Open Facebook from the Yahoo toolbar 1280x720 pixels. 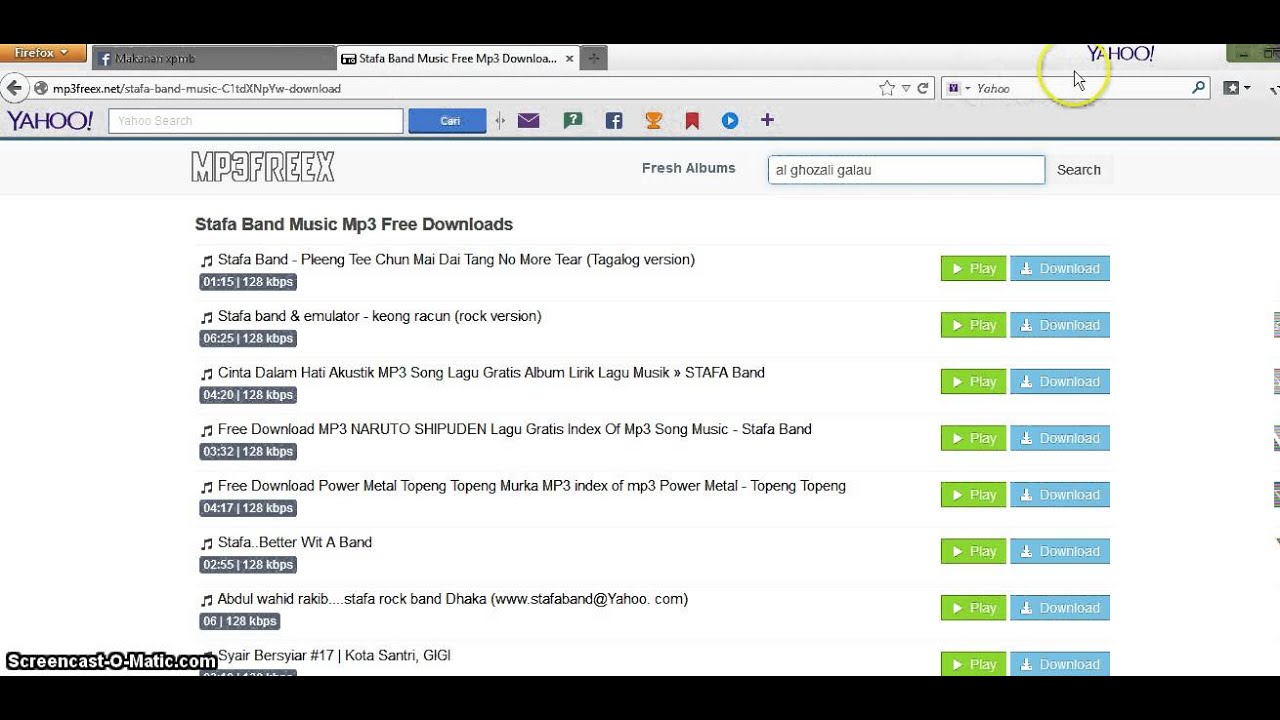pos(614,121)
